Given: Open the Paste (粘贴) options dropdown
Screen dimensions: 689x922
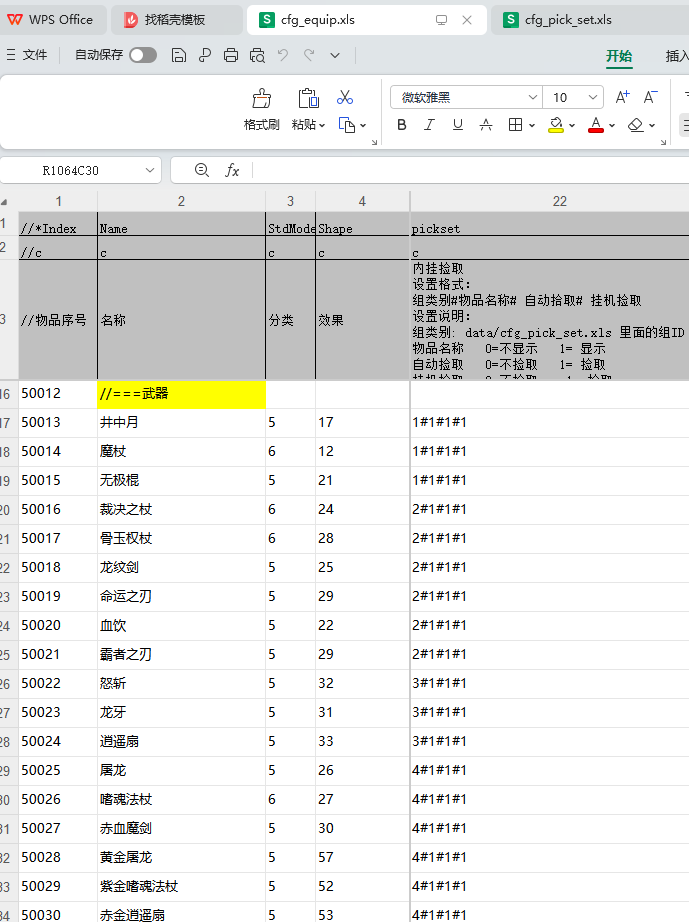Looking at the screenshot, I should click(322, 125).
